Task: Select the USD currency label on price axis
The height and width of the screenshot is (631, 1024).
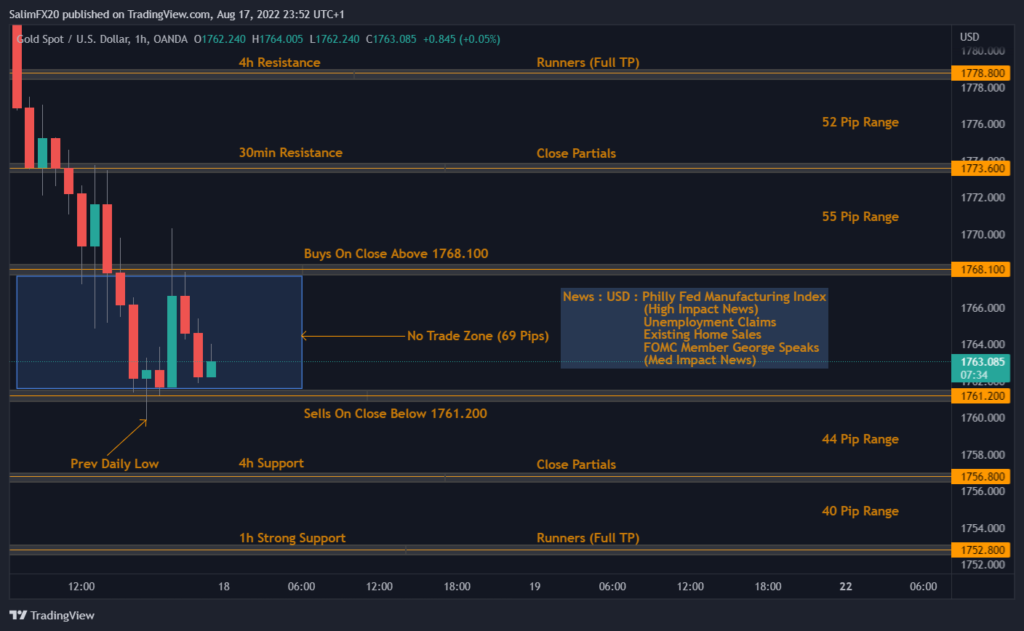Action: (969, 37)
